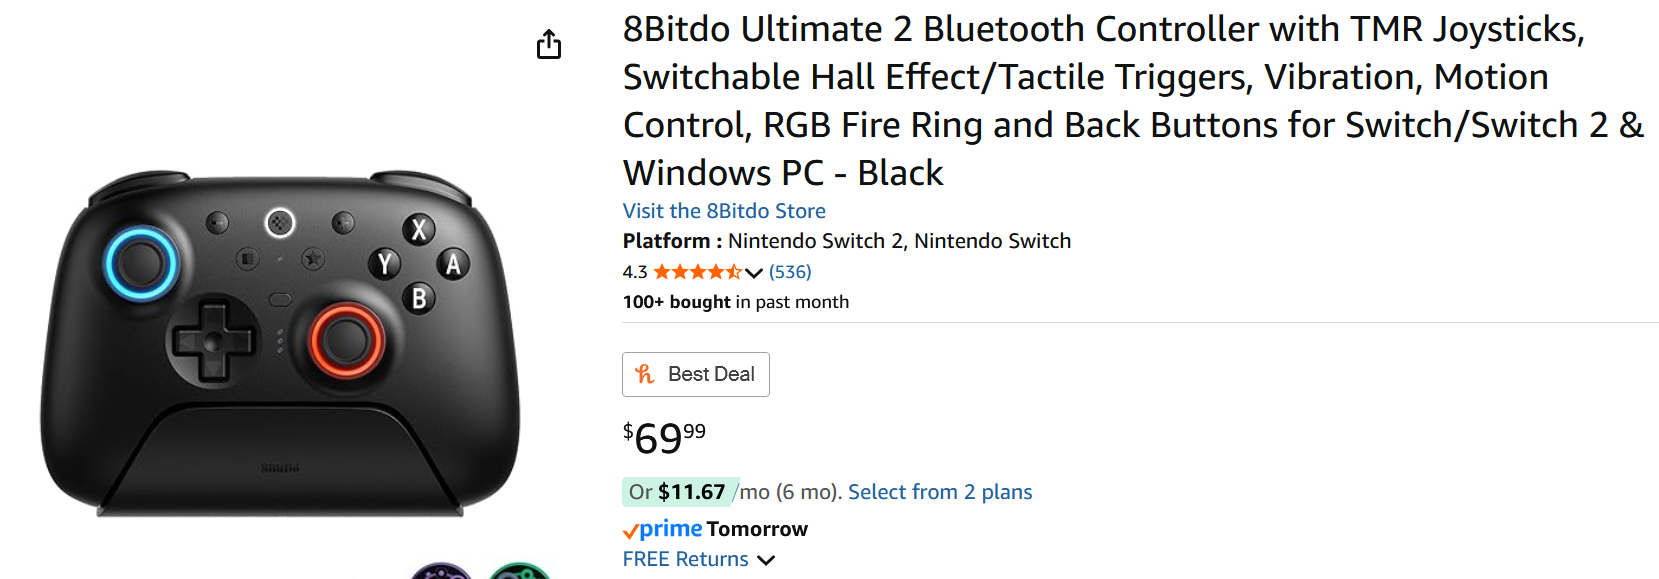This screenshot has height=579, width=1659.
Task: Open the purple circular variant thumbnail
Action: pyautogui.click(x=441, y=571)
